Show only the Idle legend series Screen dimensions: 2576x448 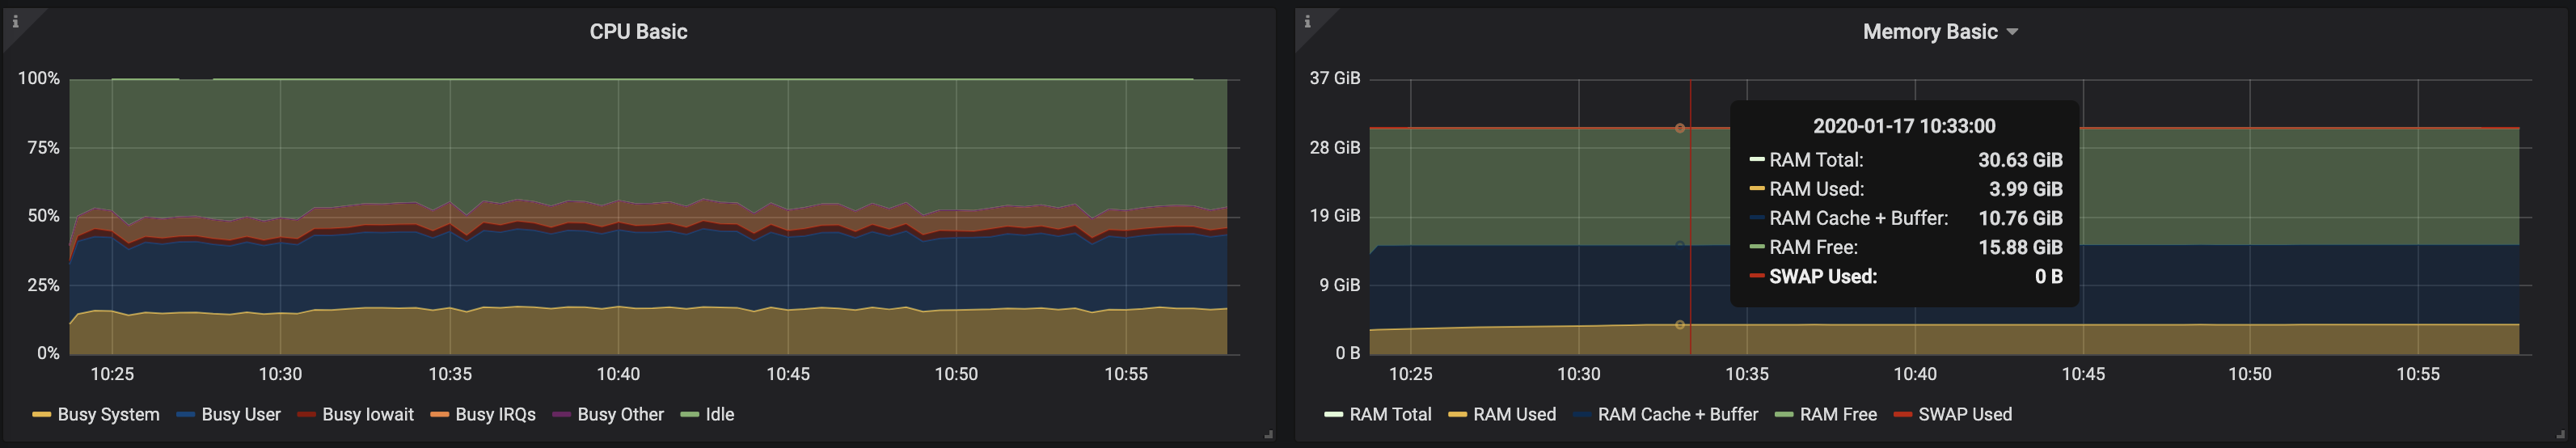coord(719,414)
